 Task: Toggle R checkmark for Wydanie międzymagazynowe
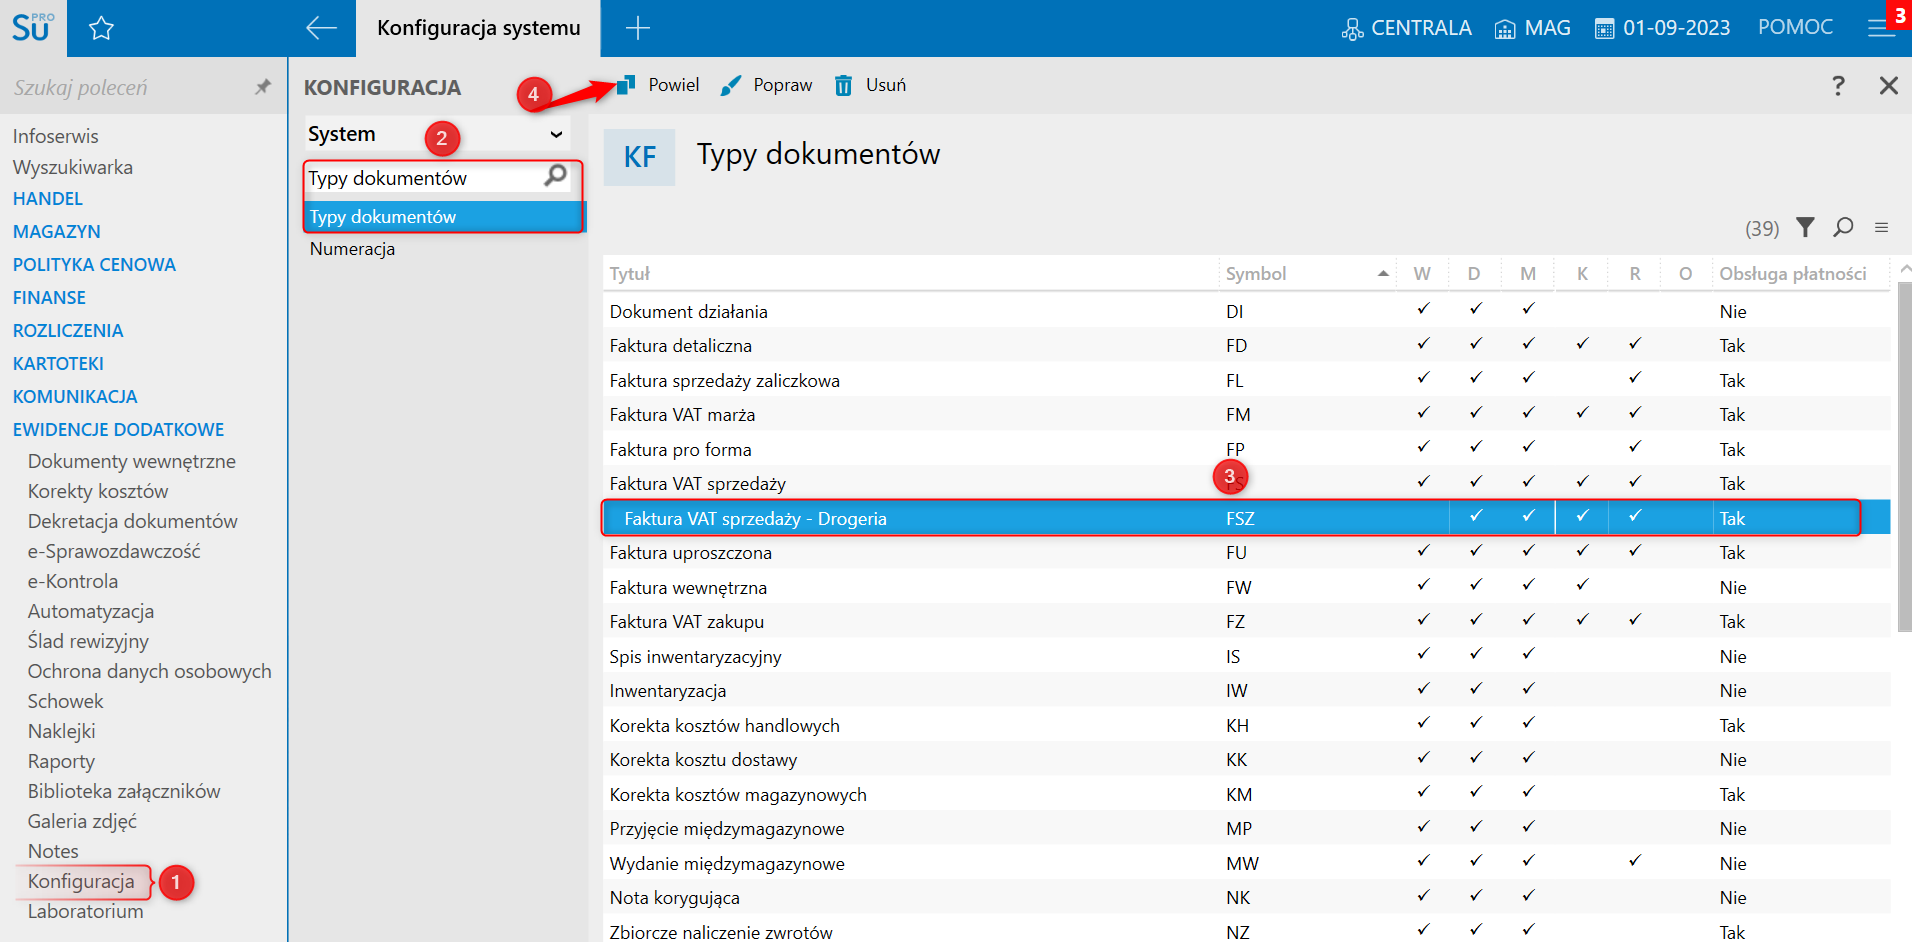point(1635,862)
